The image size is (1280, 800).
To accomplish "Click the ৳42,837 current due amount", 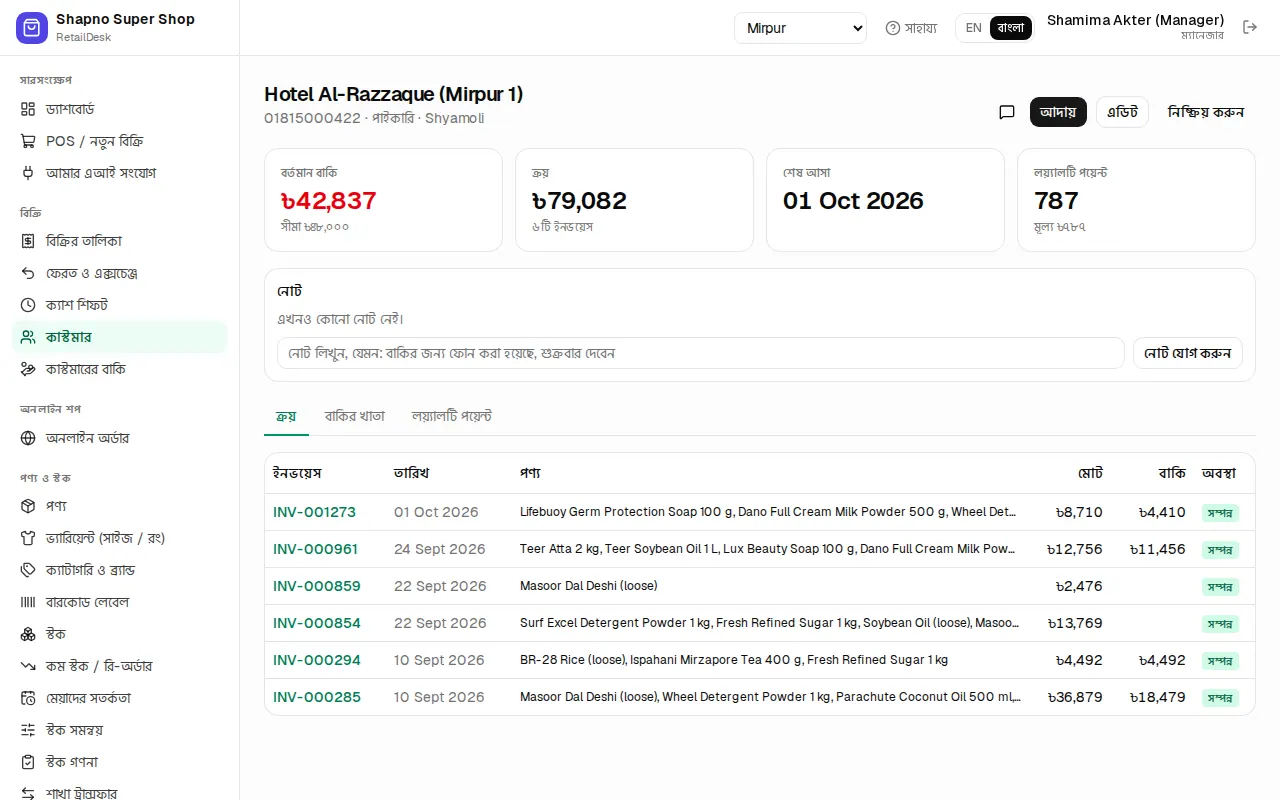I will tap(329, 201).
